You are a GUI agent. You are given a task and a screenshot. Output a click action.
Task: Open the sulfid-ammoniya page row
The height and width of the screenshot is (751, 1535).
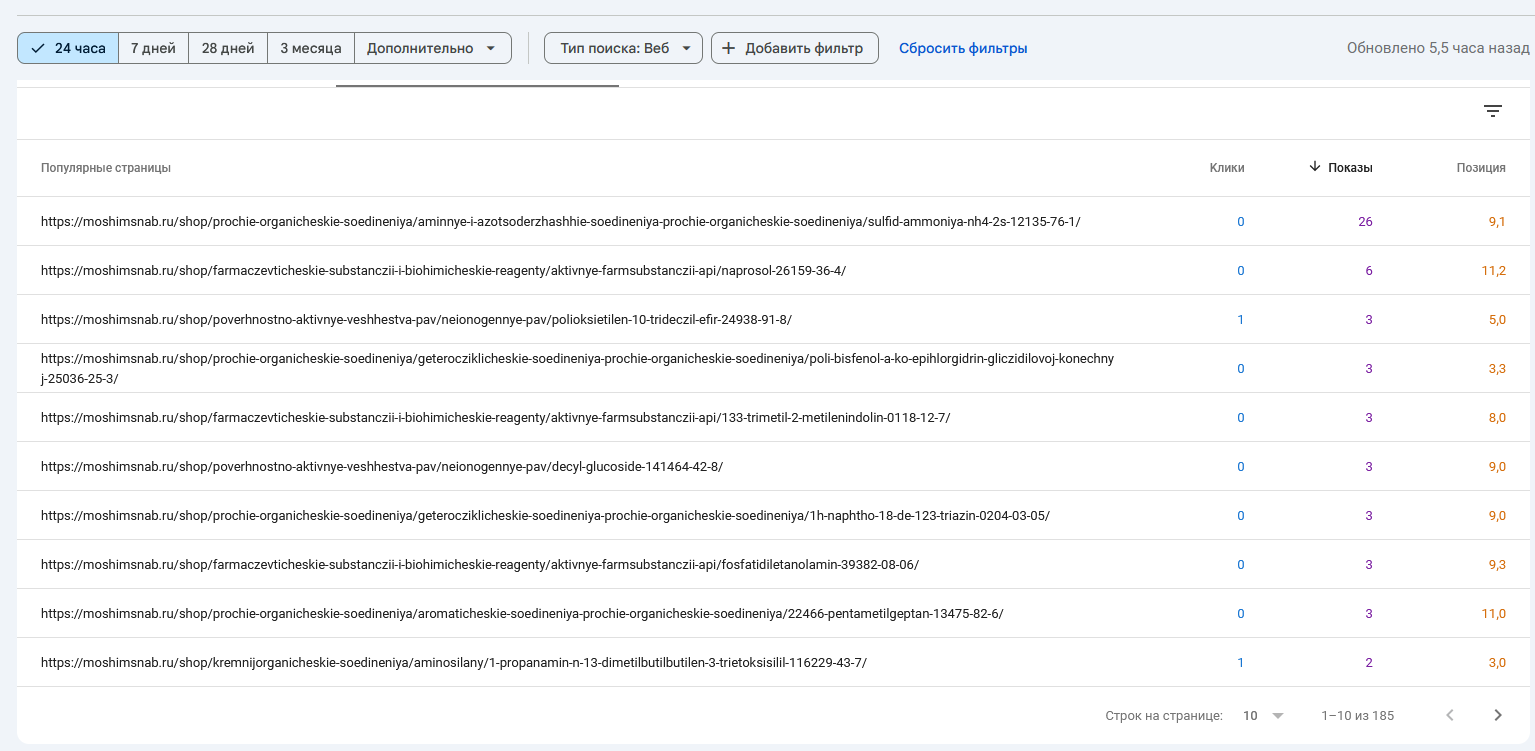tap(560, 221)
